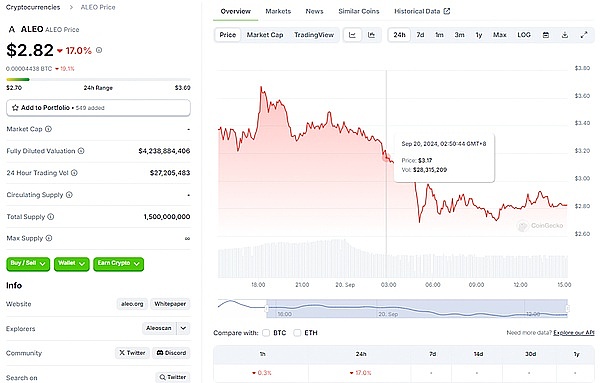The width and height of the screenshot is (600, 383).
Task: Switch to candlestick chart icon
Action: (x=371, y=35)
